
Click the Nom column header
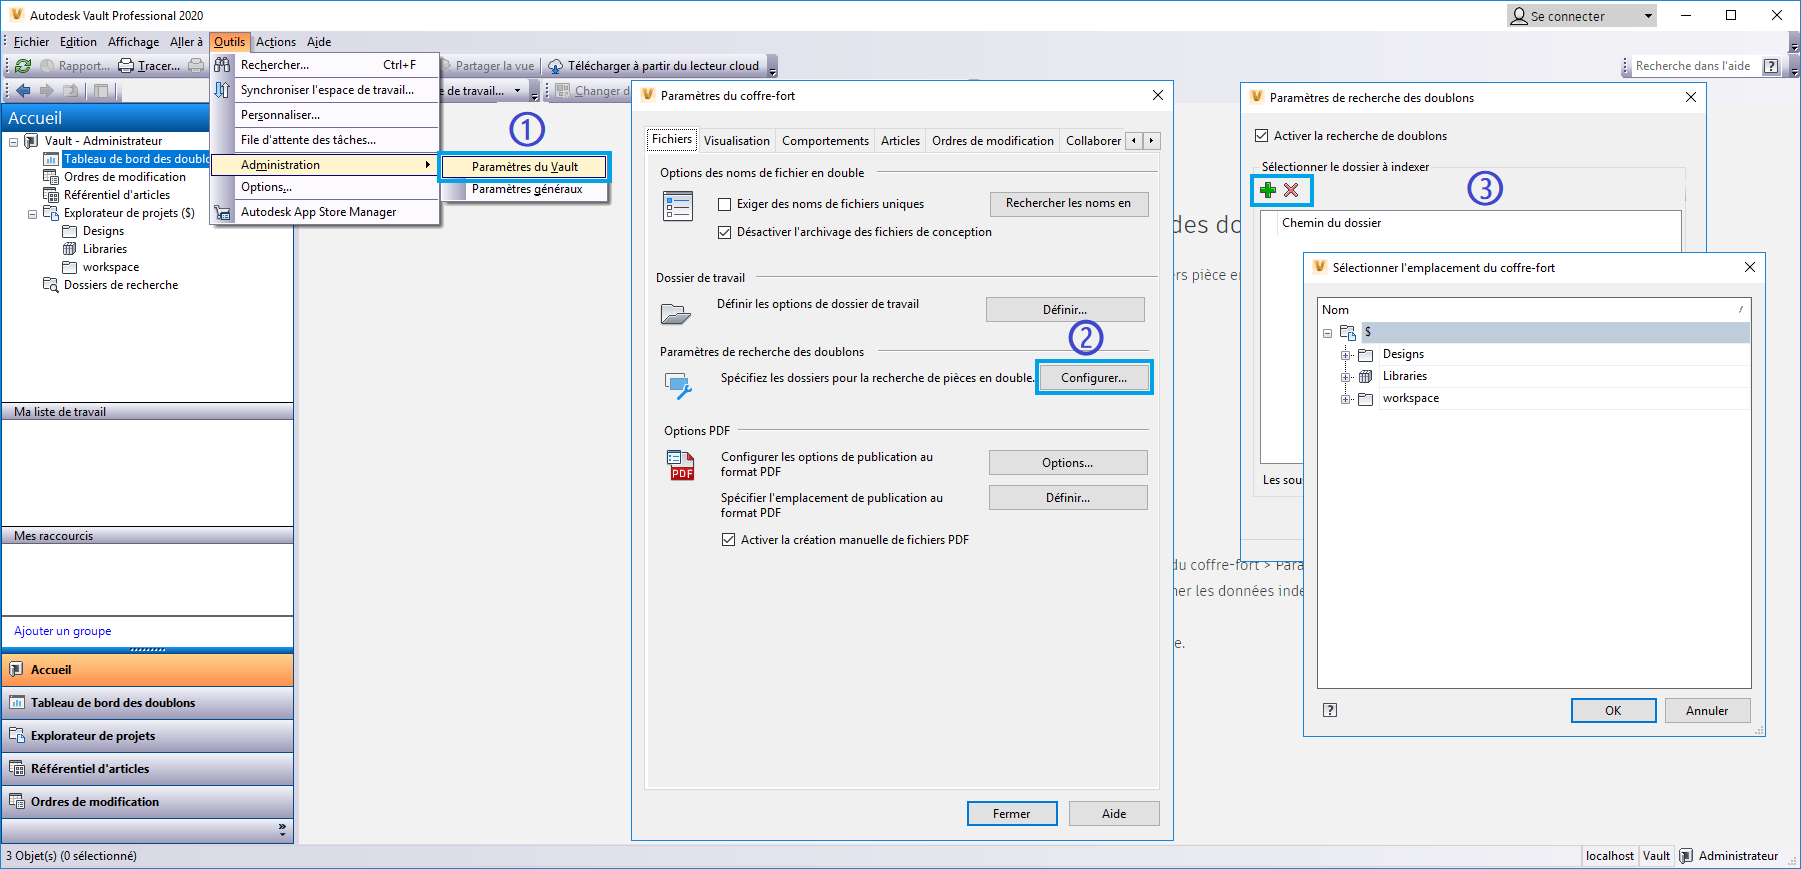click(1534, 310)
